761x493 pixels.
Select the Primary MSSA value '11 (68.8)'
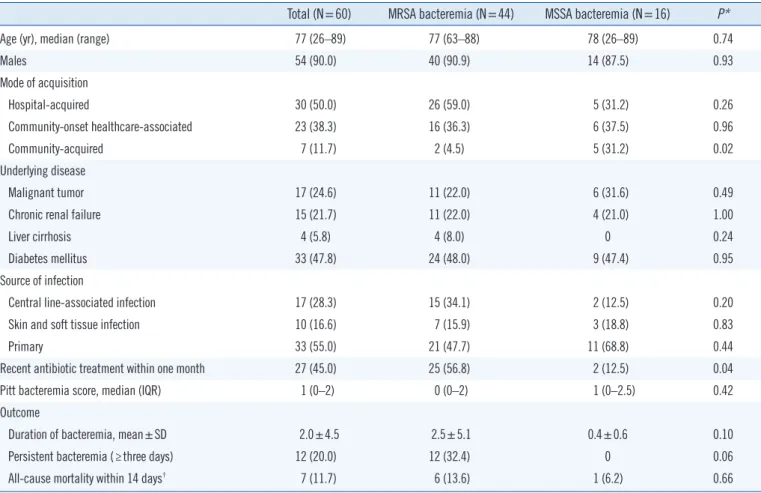pos(608,346)
